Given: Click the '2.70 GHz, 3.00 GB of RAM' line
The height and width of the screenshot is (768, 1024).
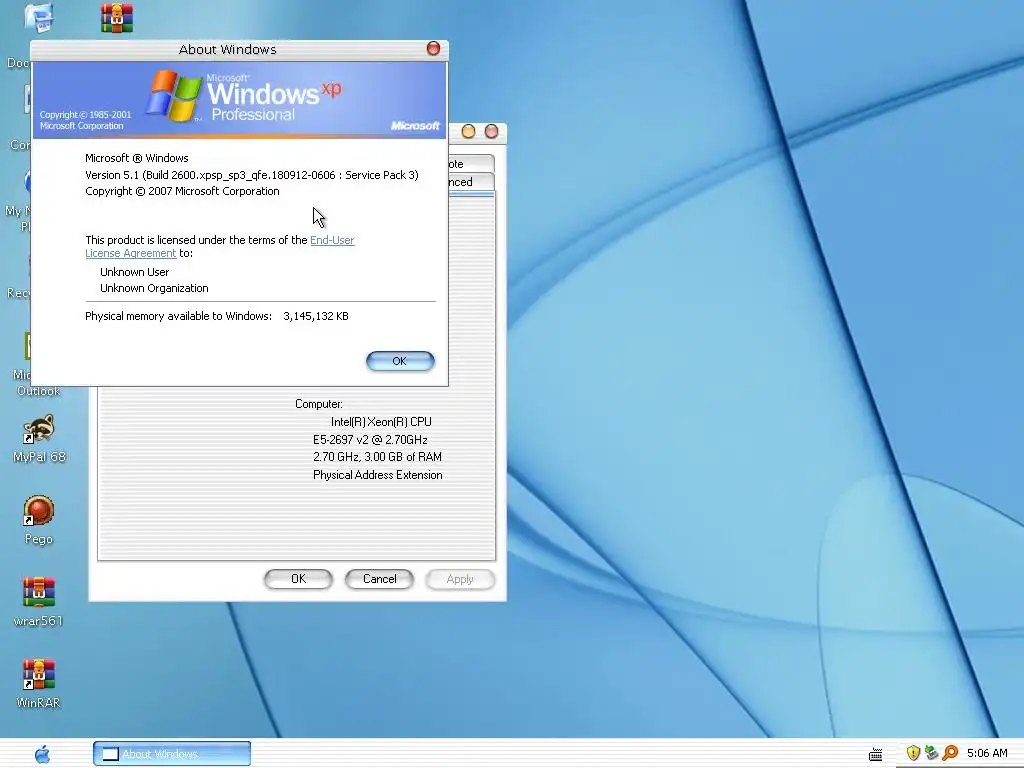Looking at the screenshot, I should [377, 457].
